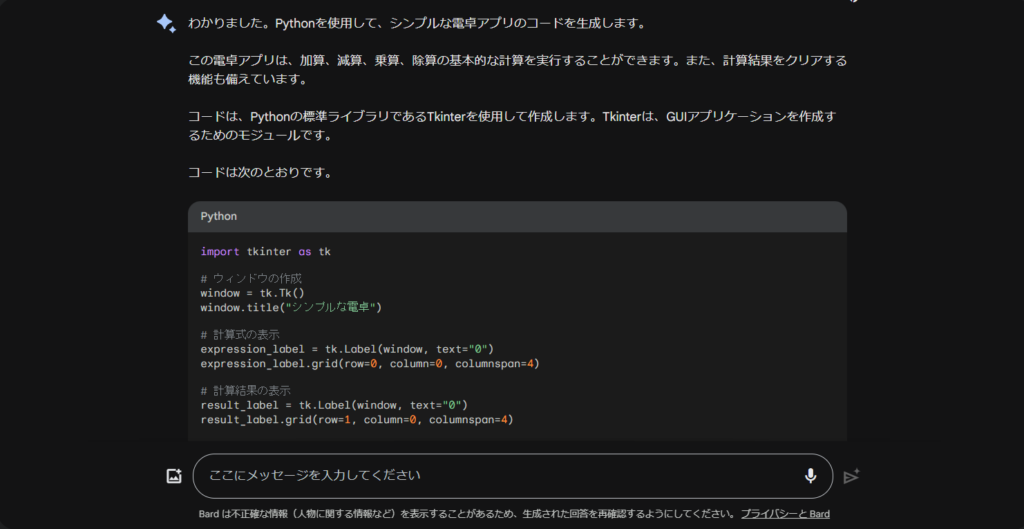
Task: Click the result_label.grid code line
Action: pyautogui.click(x=357, y=419)
